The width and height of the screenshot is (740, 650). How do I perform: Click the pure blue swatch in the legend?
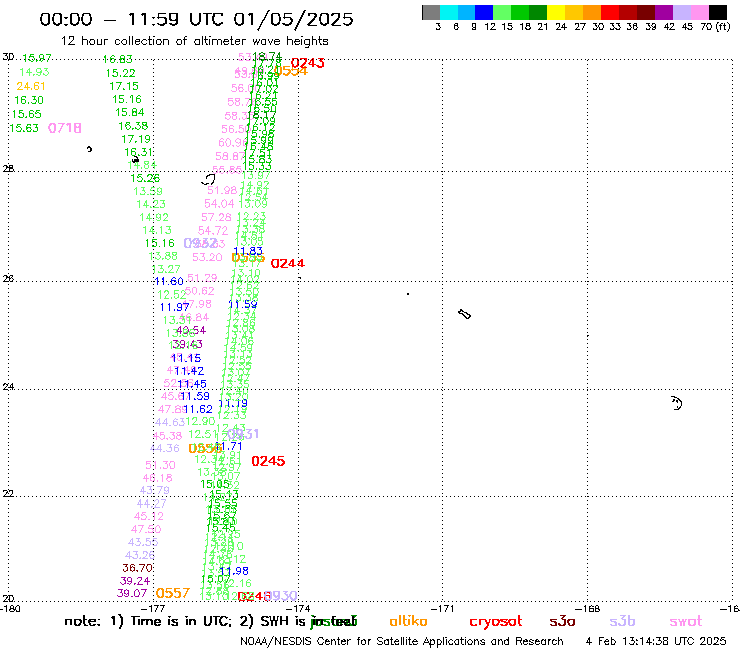tap(484, 12)
